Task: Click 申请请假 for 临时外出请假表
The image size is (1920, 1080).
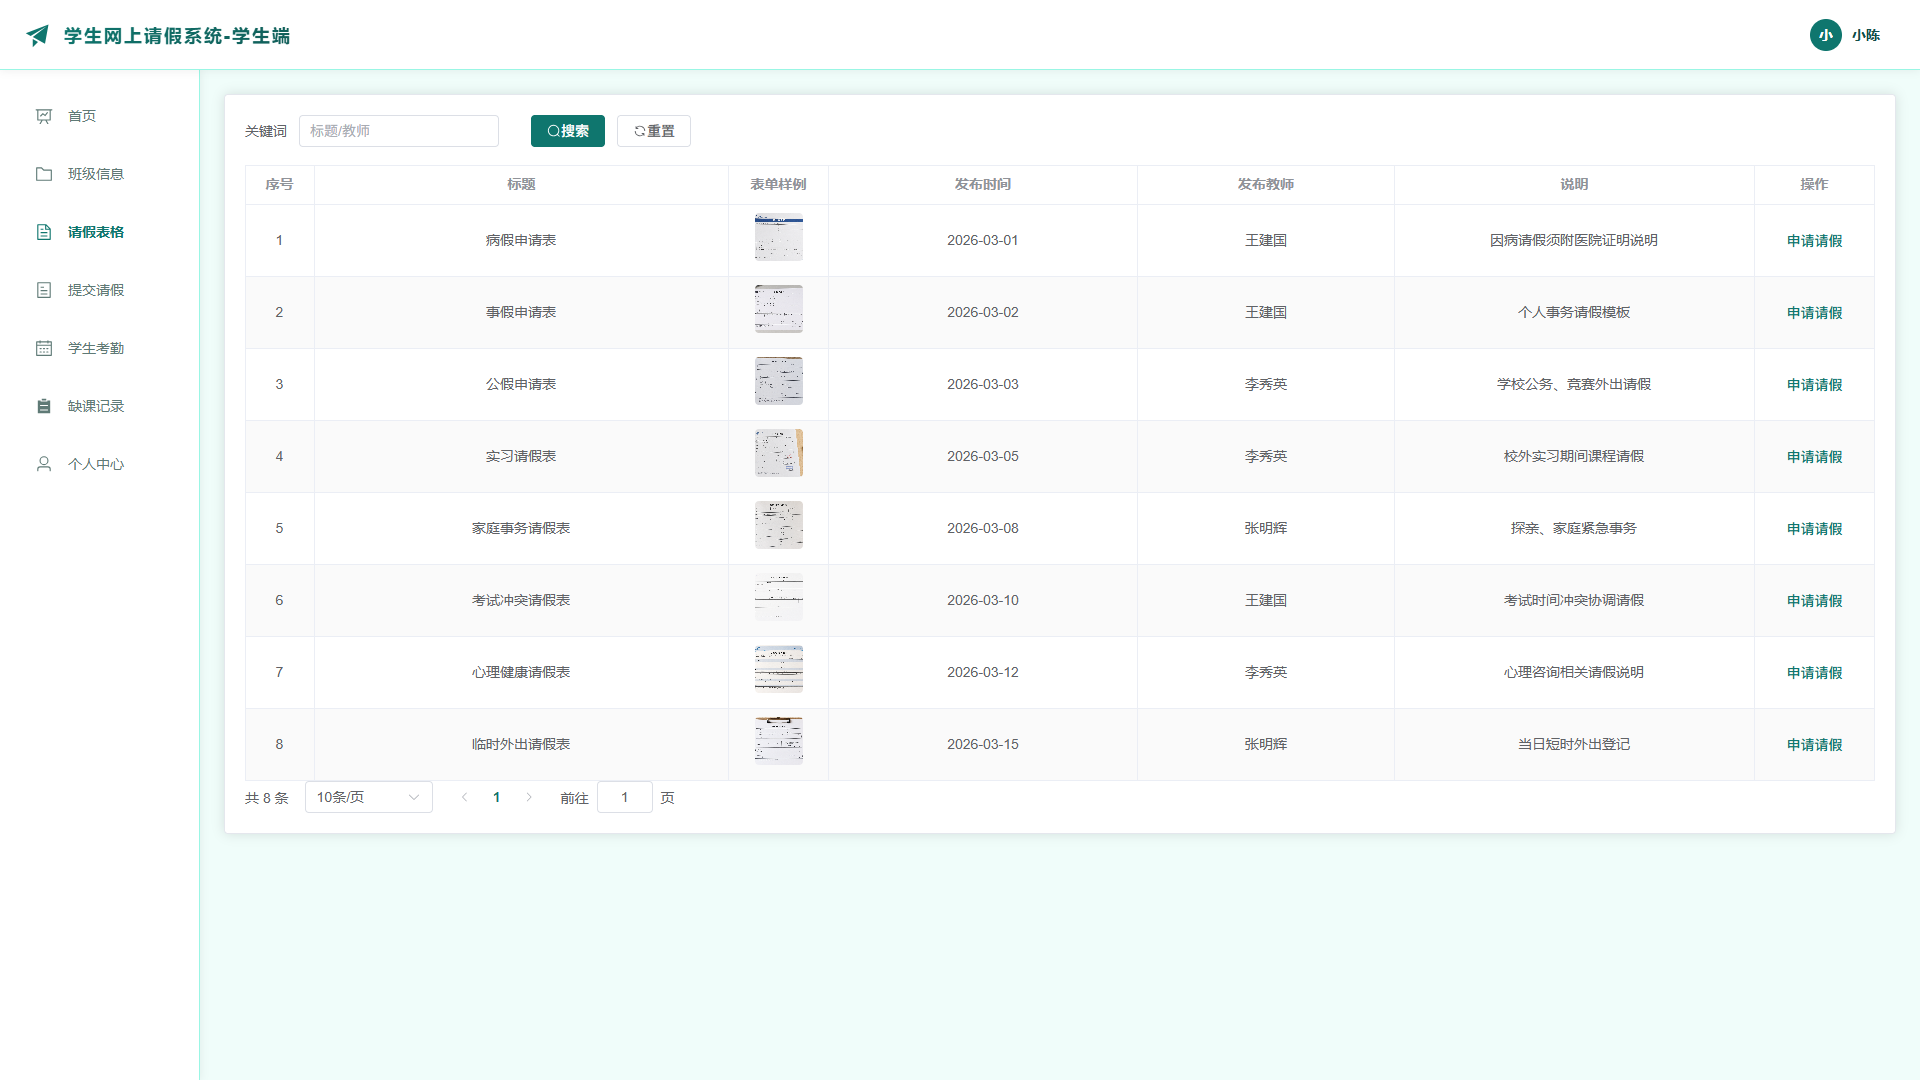Action: tap(1814, 745)
